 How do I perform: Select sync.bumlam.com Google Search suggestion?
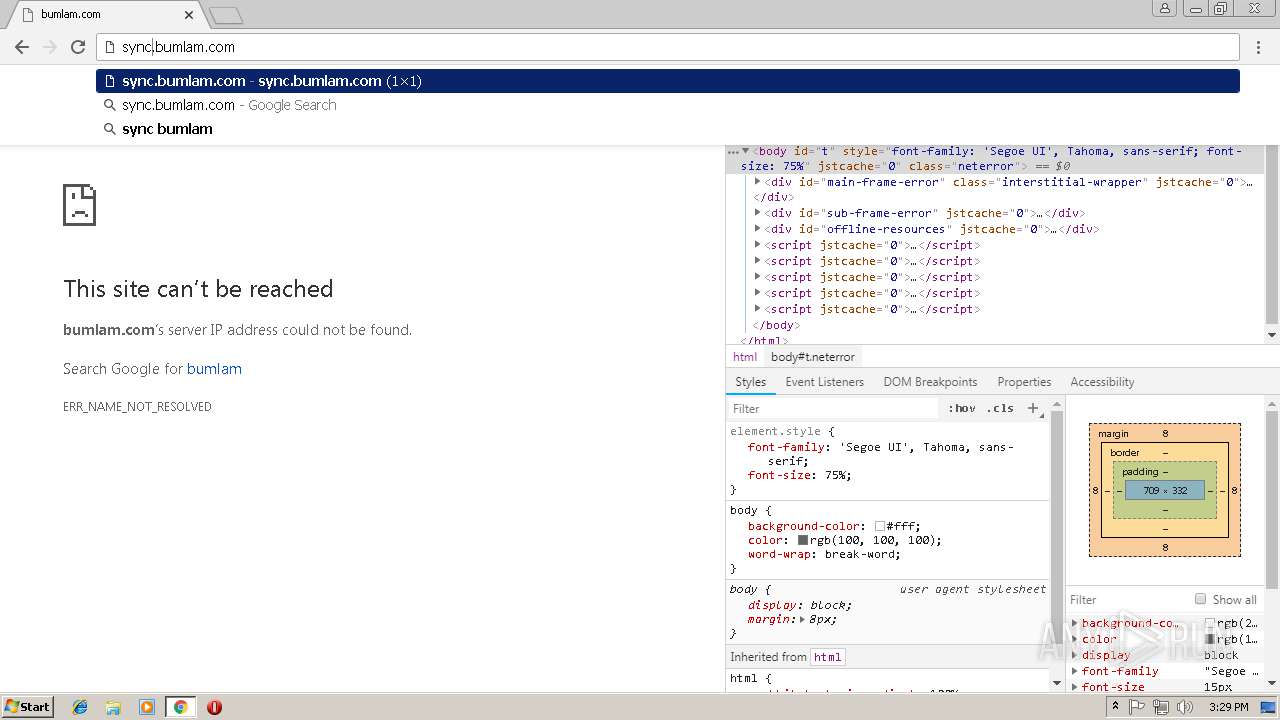coord(668,105)
